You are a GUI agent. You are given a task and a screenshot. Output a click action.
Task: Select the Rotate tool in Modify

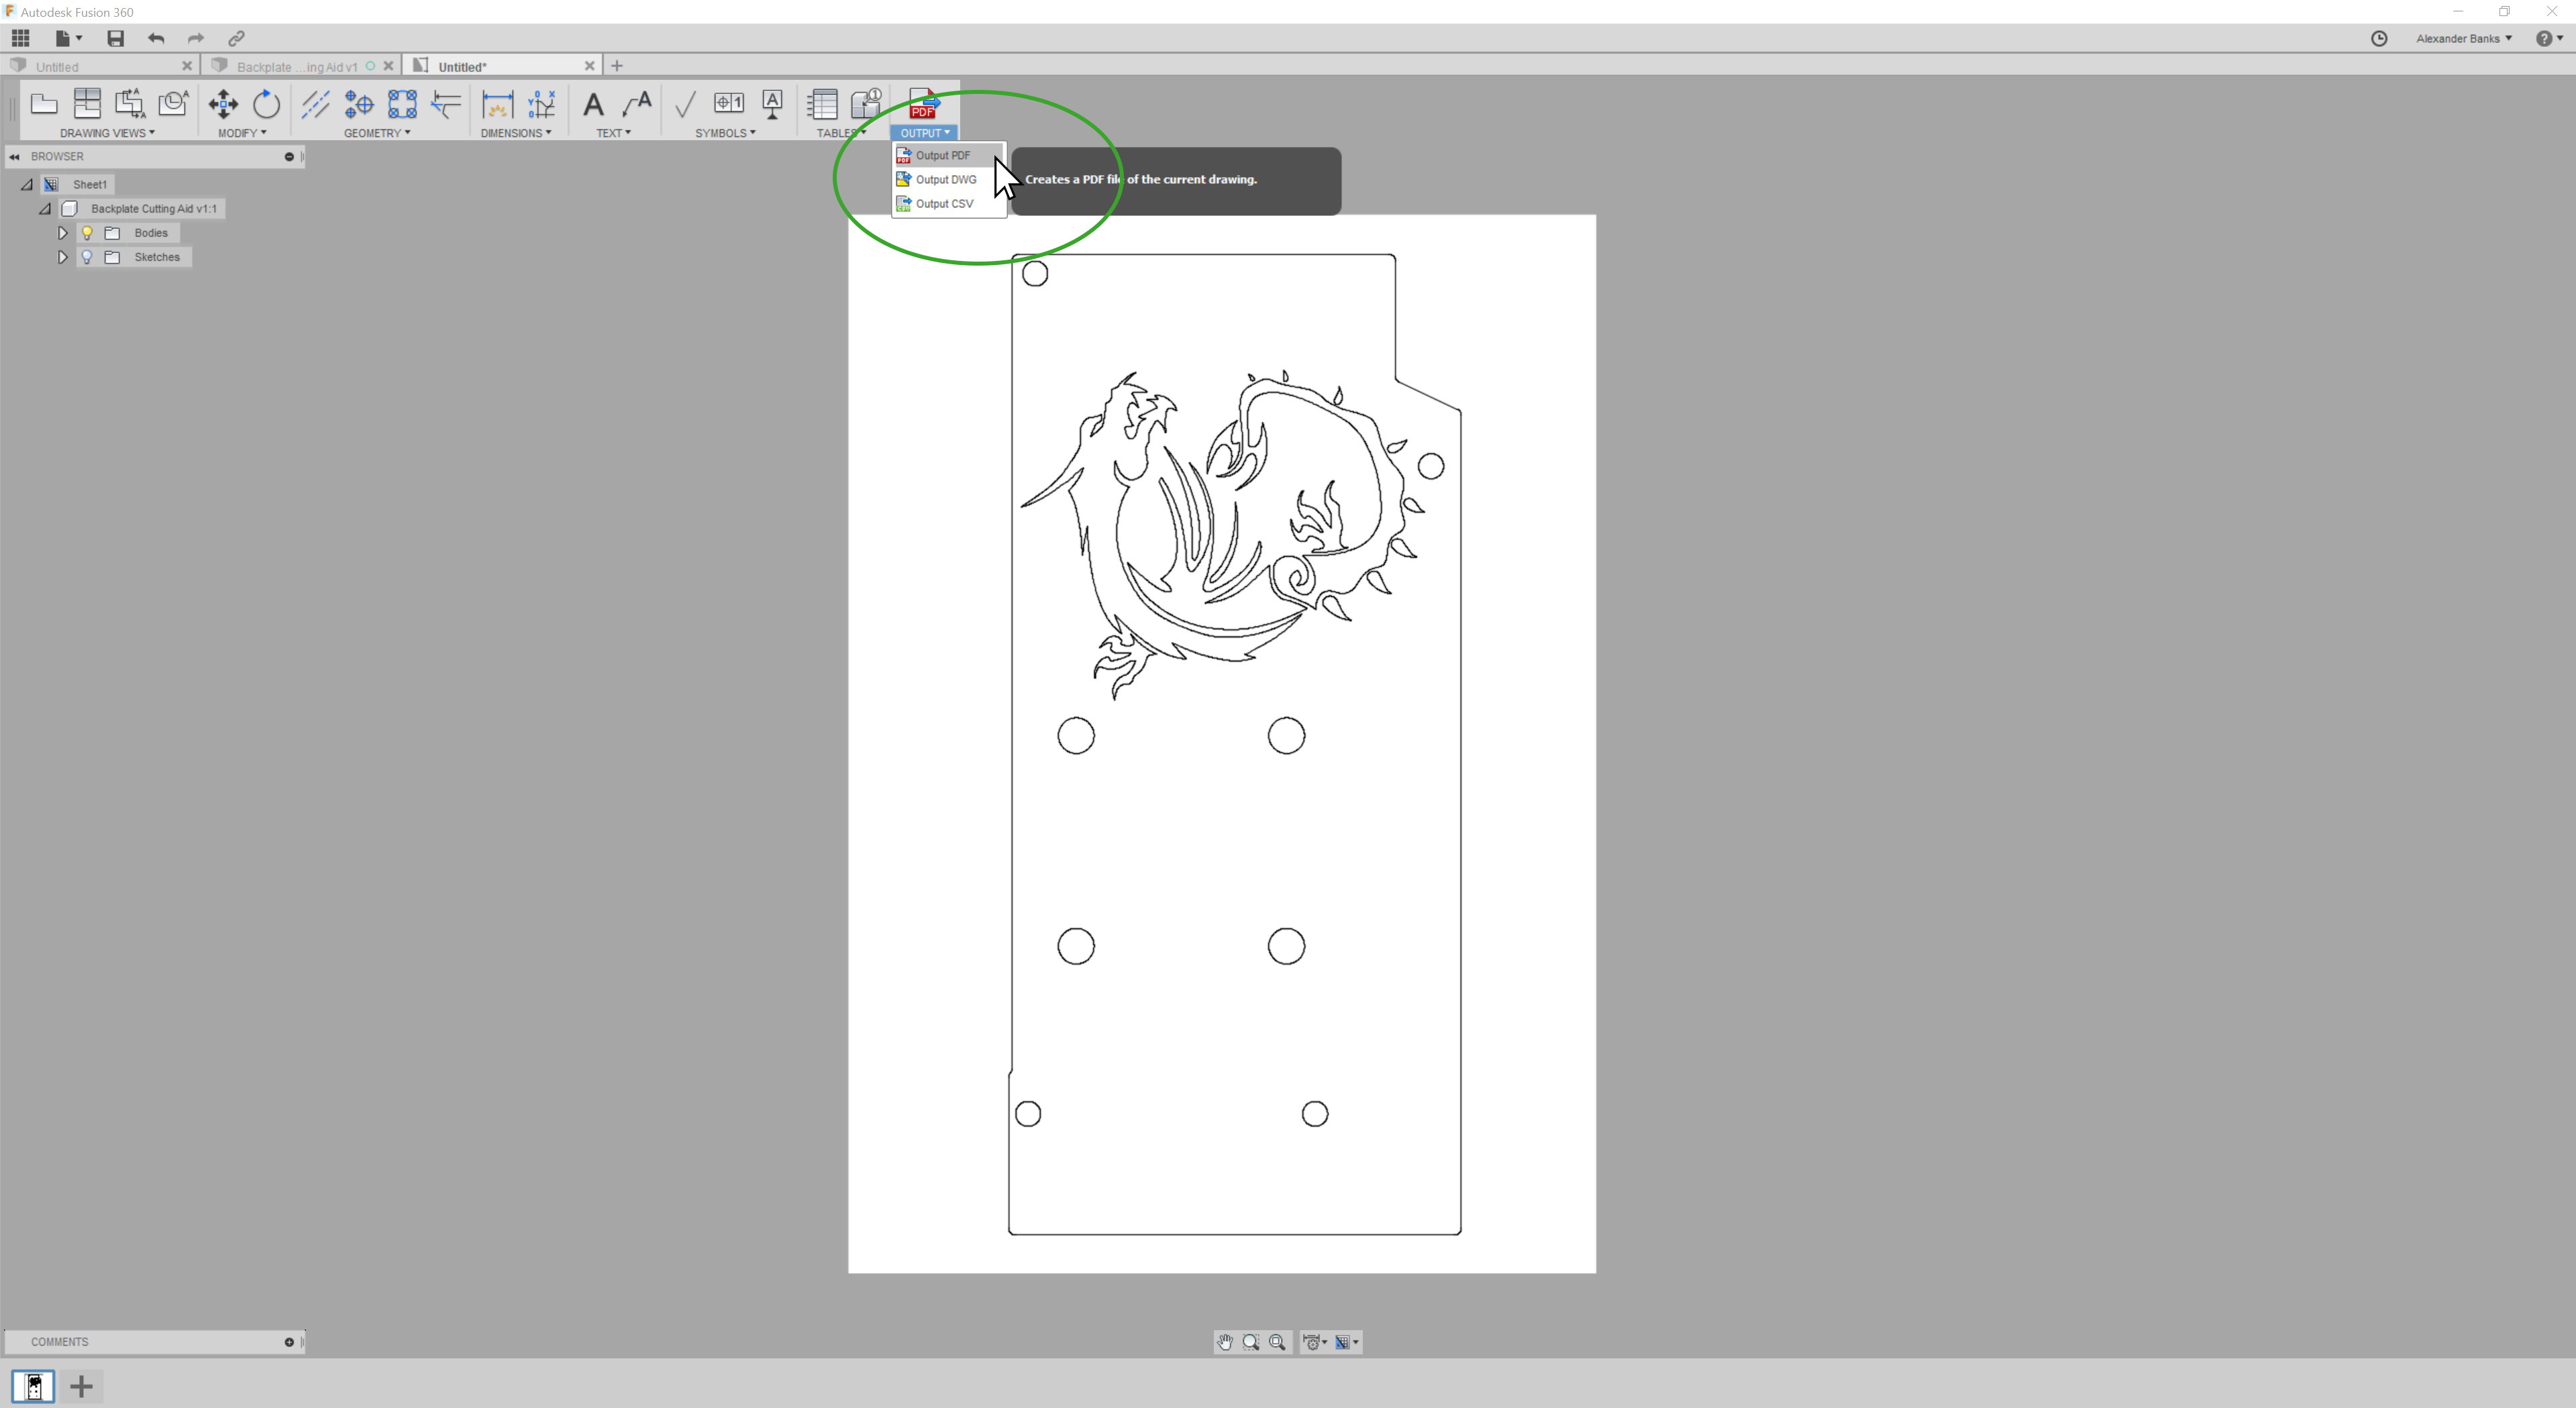pos(266,104)
